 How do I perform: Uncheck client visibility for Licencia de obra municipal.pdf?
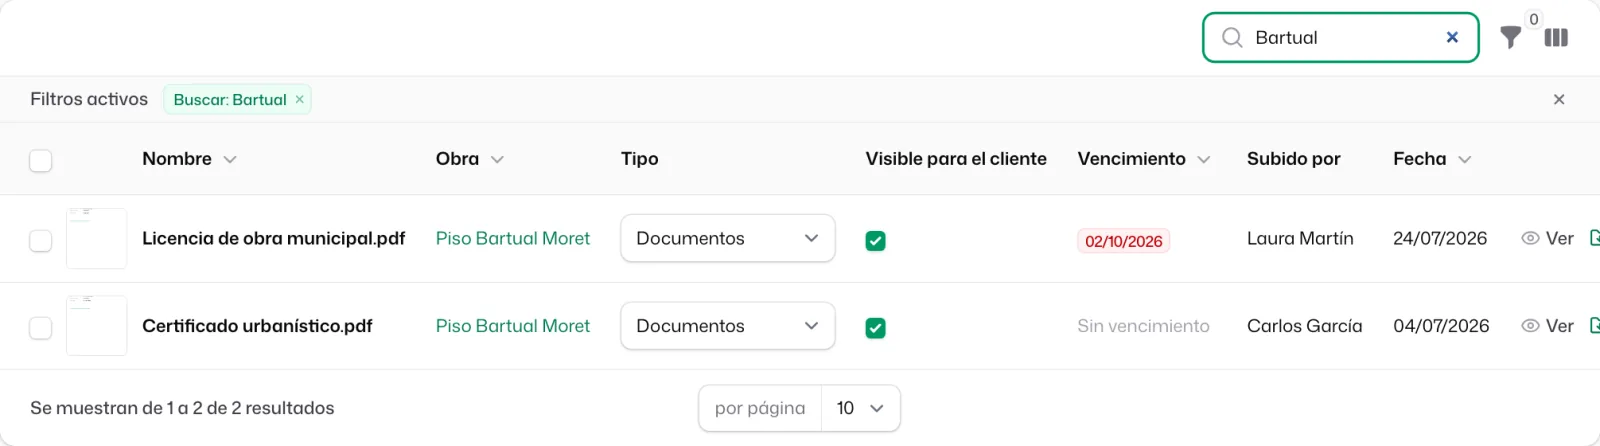pos(875,240)
